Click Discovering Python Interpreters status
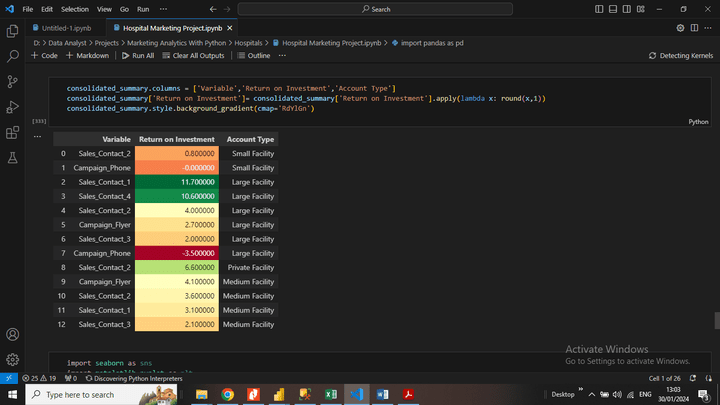 (x=134, y=378)
